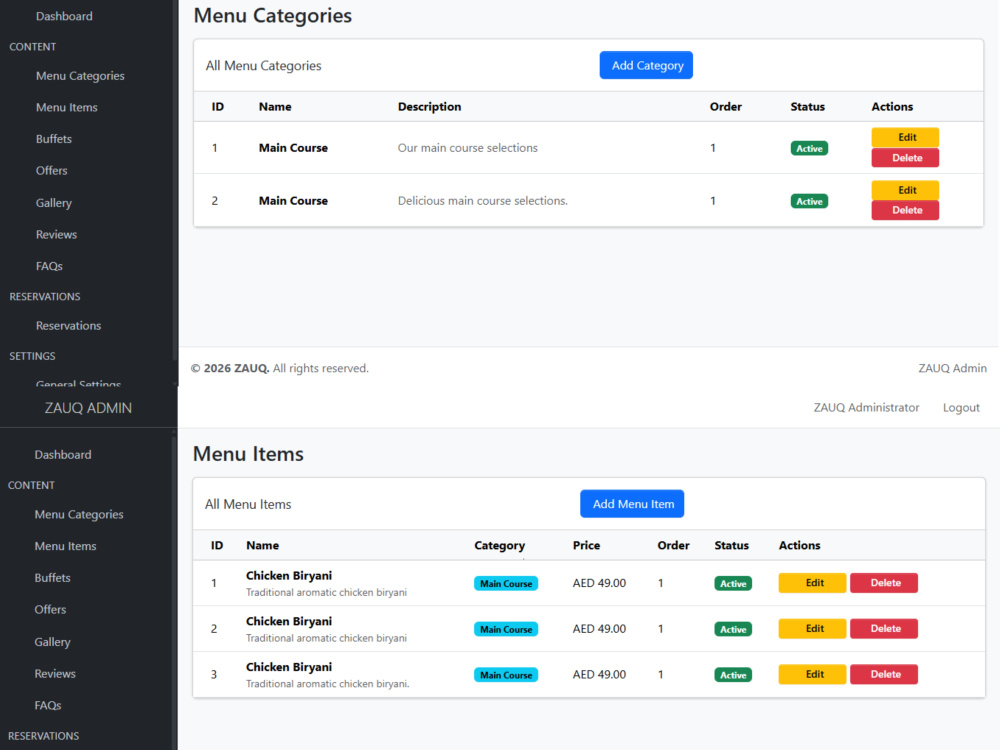Click the Description column header in categories table
1000x750 pixels.
coord(429,107)
